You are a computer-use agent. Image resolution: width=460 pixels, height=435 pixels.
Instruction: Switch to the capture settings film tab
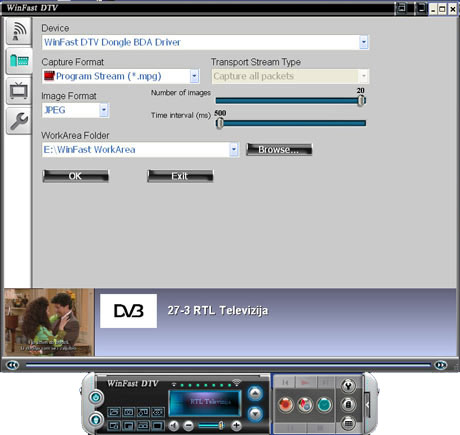point(19,61)
